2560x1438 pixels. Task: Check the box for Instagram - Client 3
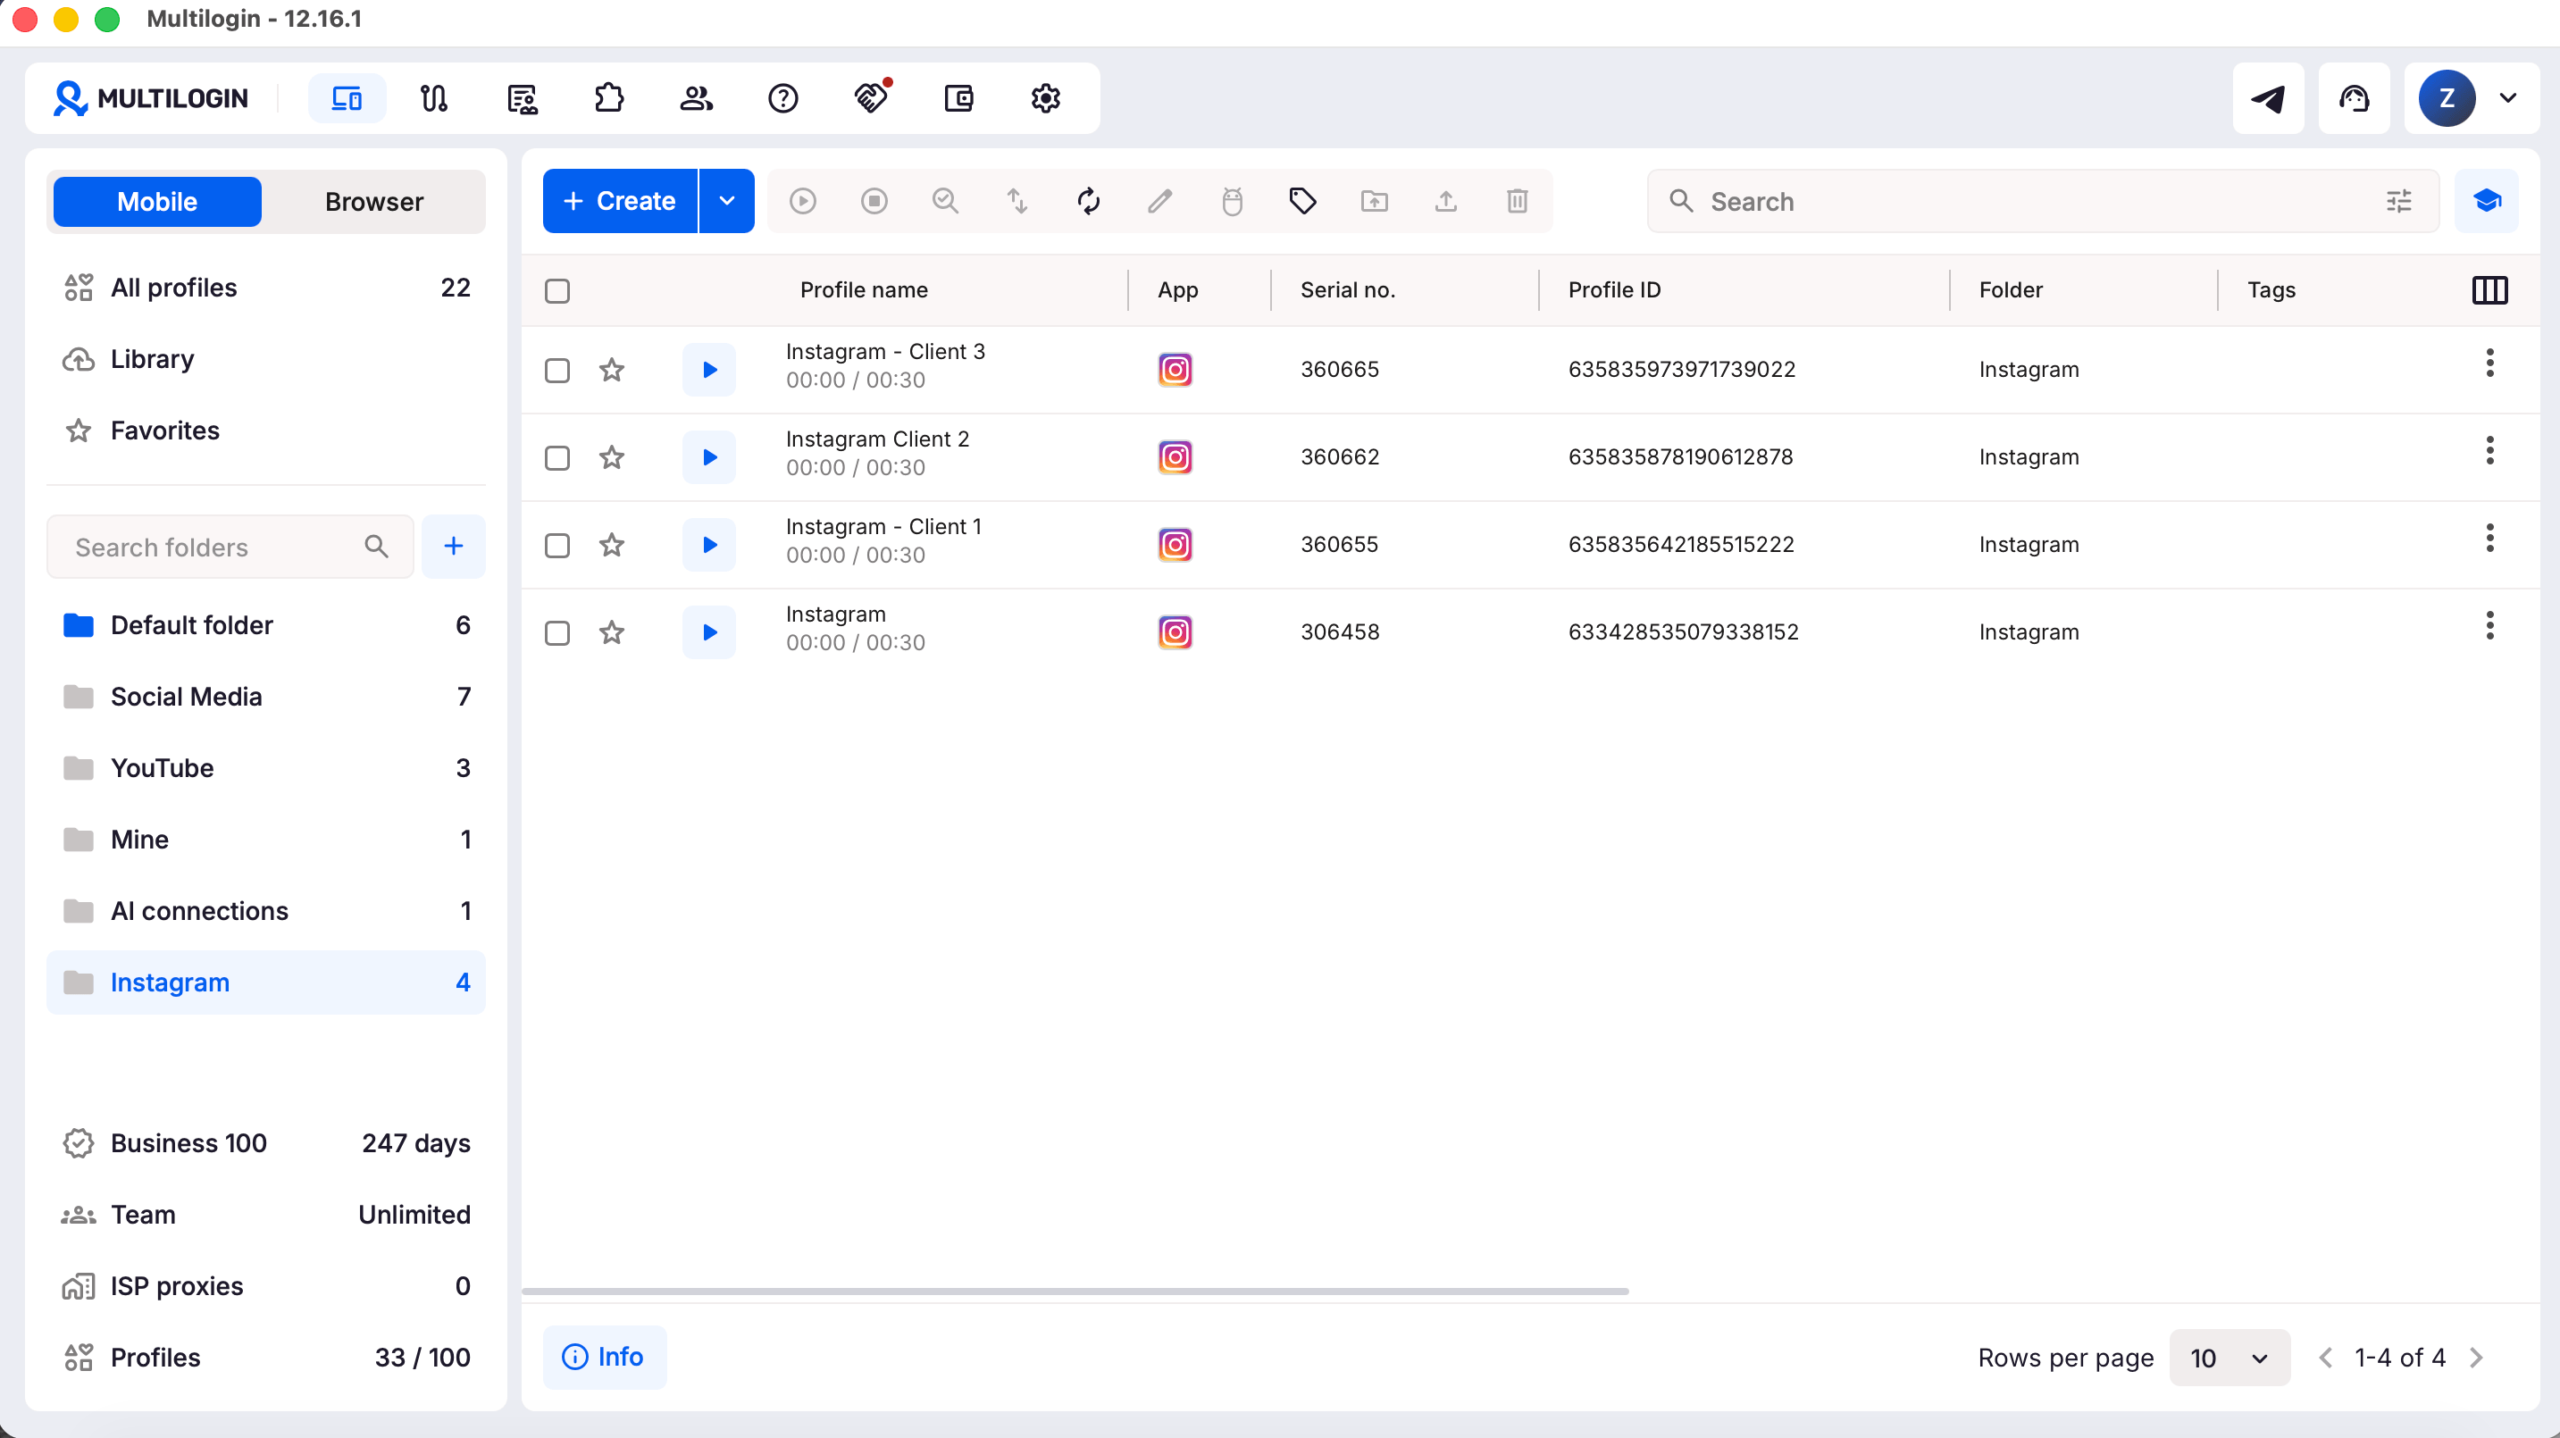pos(557,370)
